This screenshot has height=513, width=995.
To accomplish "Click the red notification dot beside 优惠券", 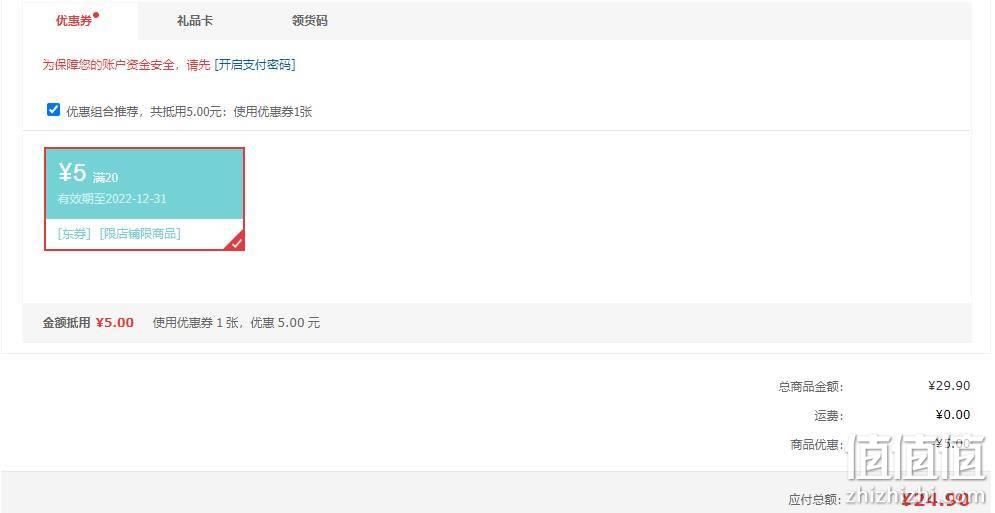I will coord(96,14).
